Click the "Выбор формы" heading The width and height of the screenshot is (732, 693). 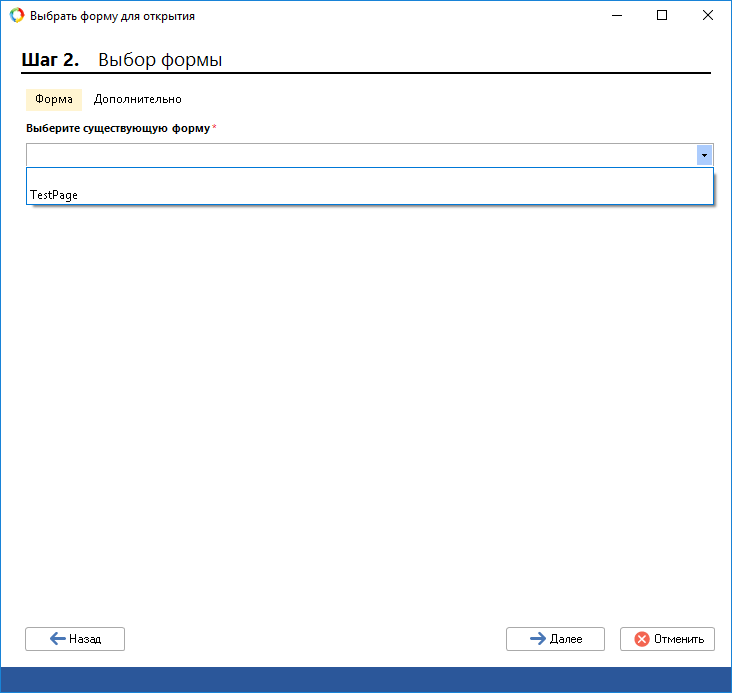[x=160, y=60]
